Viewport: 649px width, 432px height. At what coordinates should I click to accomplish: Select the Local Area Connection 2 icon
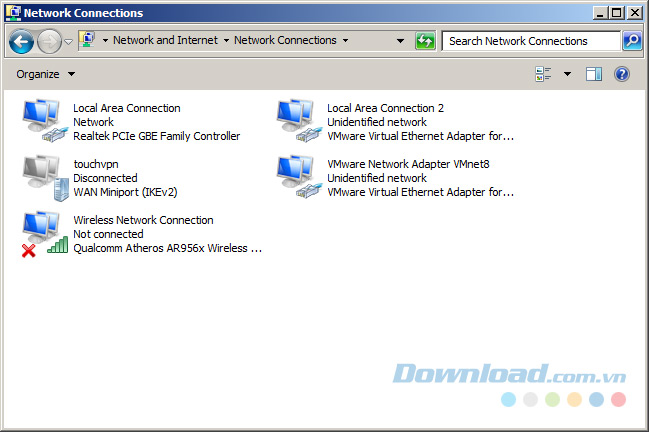[x=299, y=121]
